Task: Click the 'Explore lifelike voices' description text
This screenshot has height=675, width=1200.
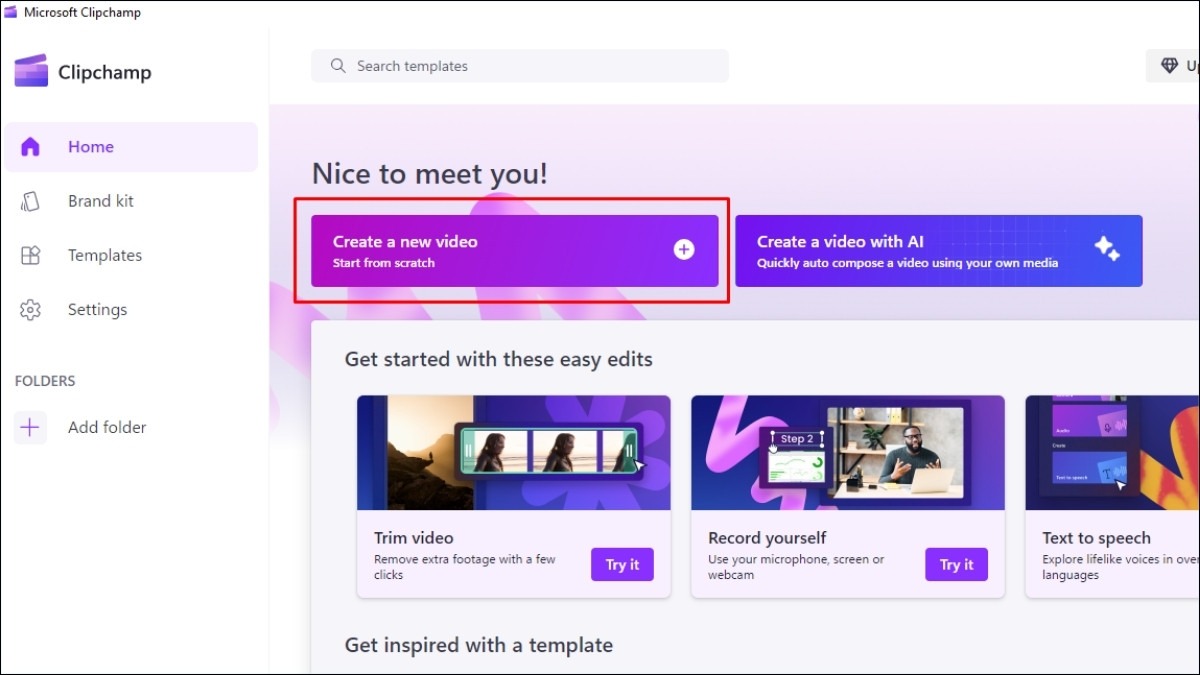Action: [1120, 567]
